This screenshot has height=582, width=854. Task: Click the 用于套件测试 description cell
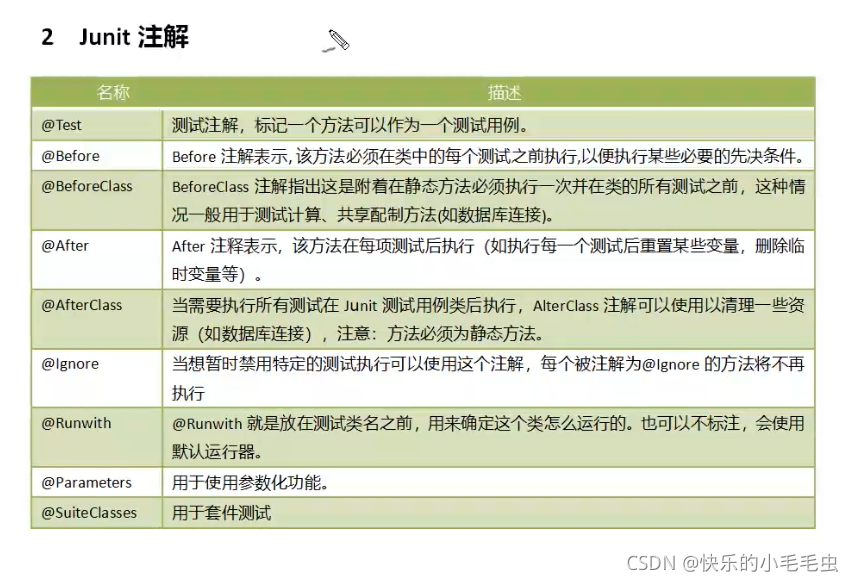coord(220,512)
